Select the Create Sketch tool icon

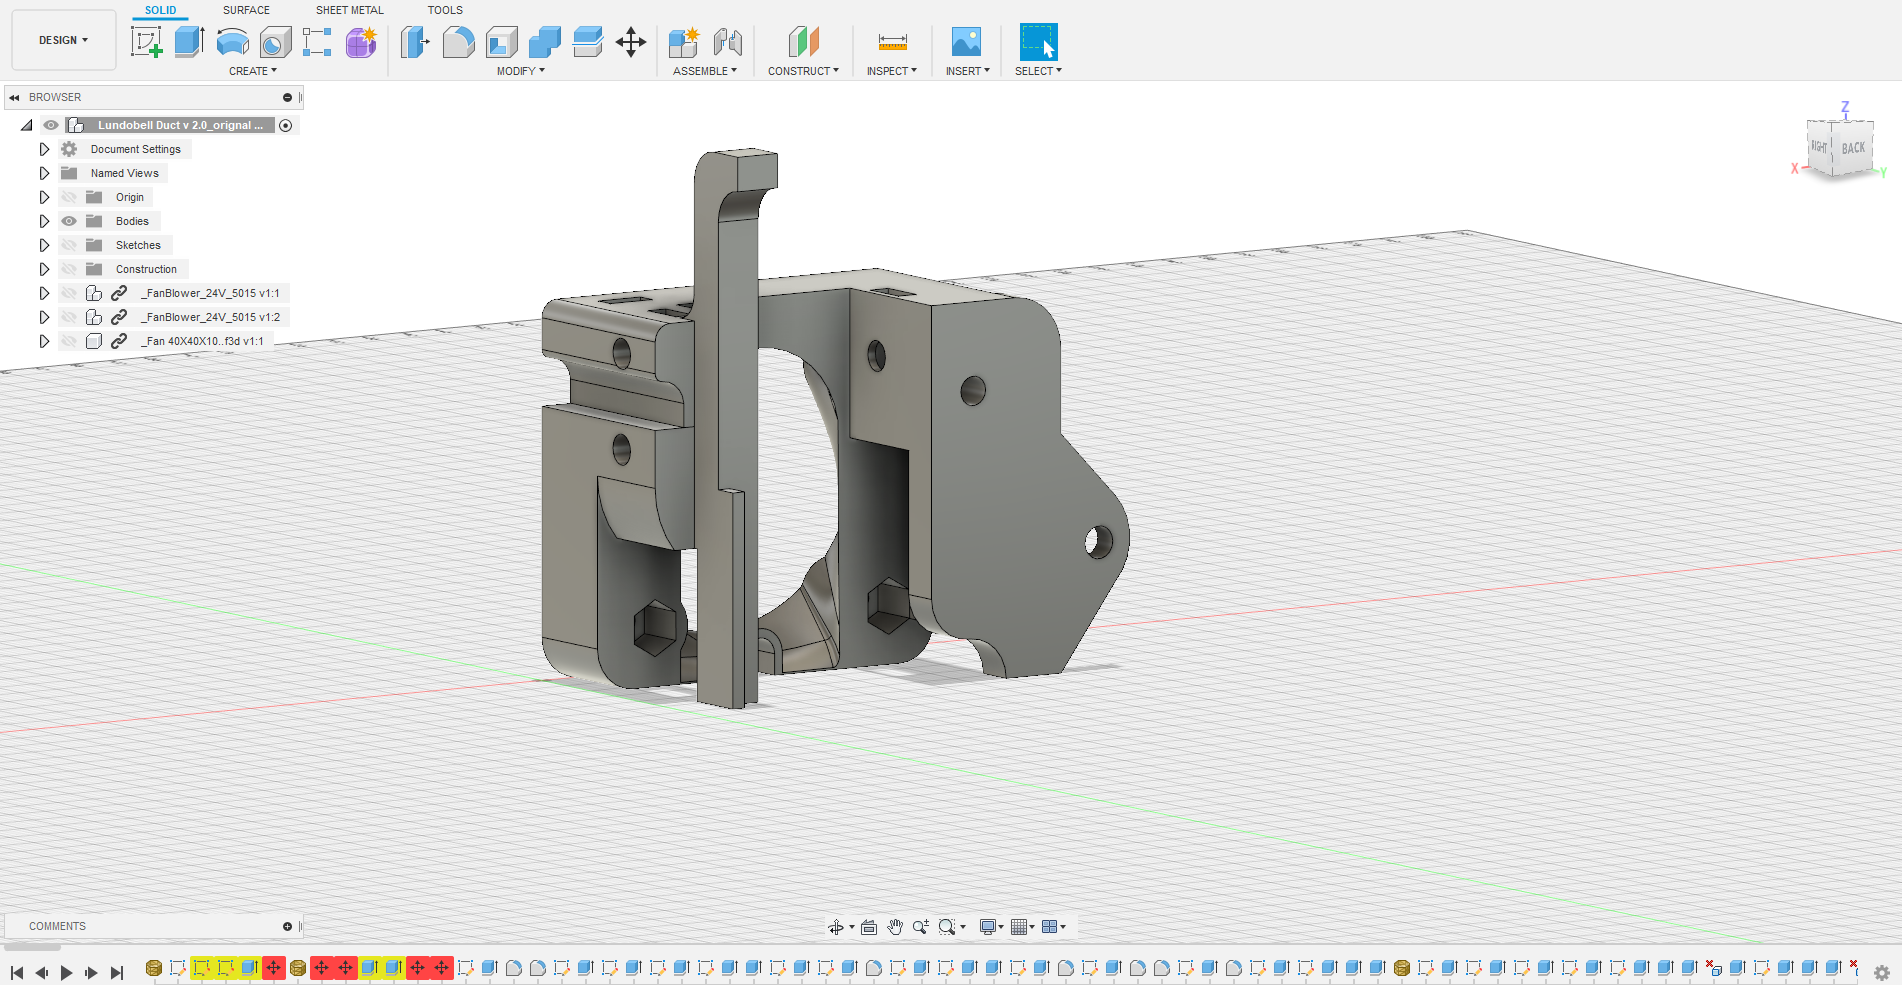147,42
